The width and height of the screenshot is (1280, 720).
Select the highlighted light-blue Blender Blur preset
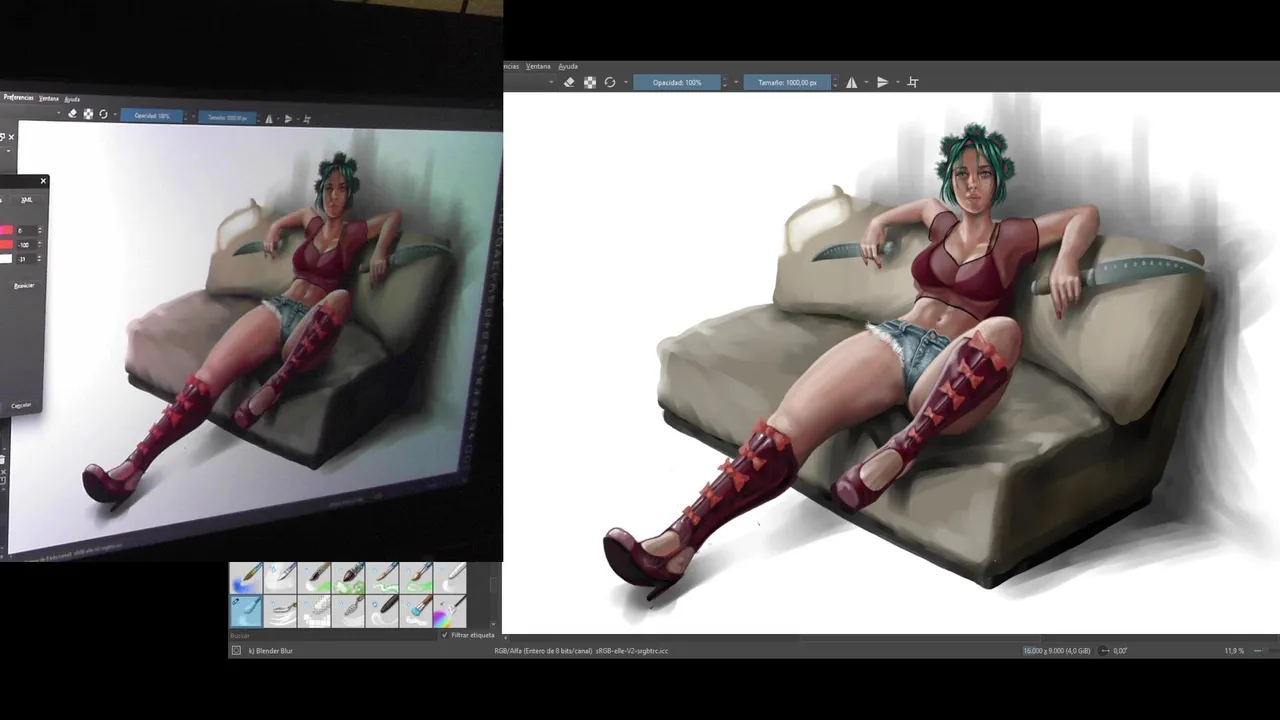(x=246, y=611)
